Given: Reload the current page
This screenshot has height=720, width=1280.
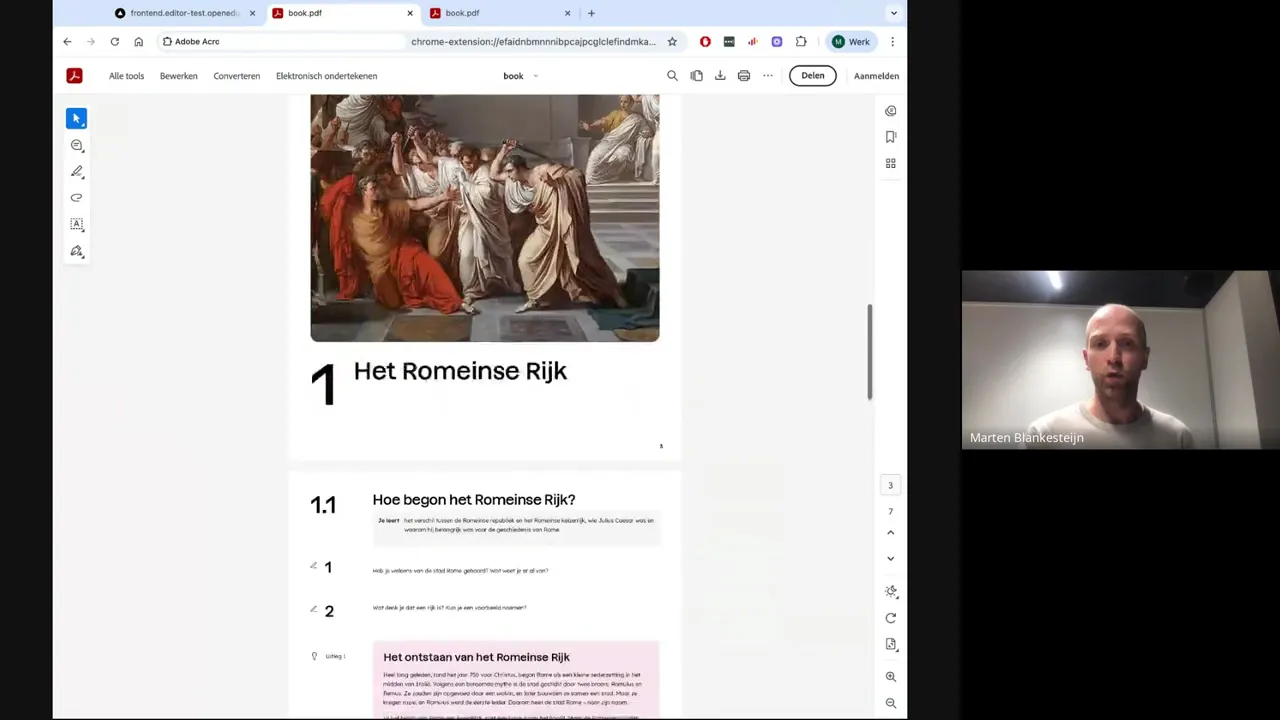Looking at the screenshot, I should (115, 42).
